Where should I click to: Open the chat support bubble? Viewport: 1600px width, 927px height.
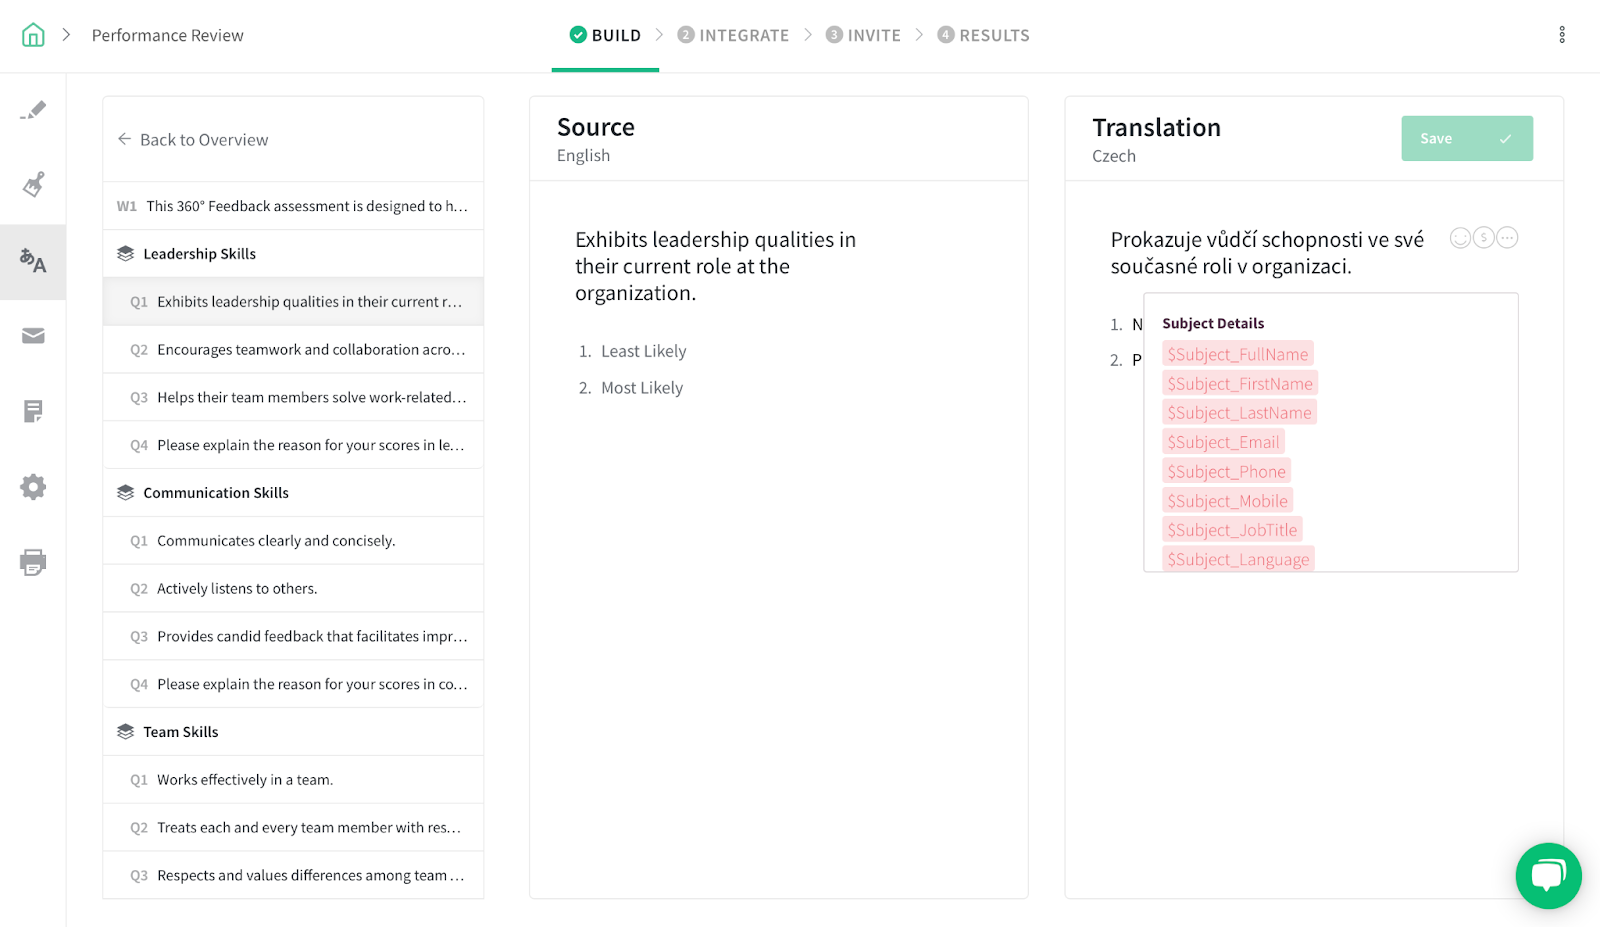tap(1548, 875)
